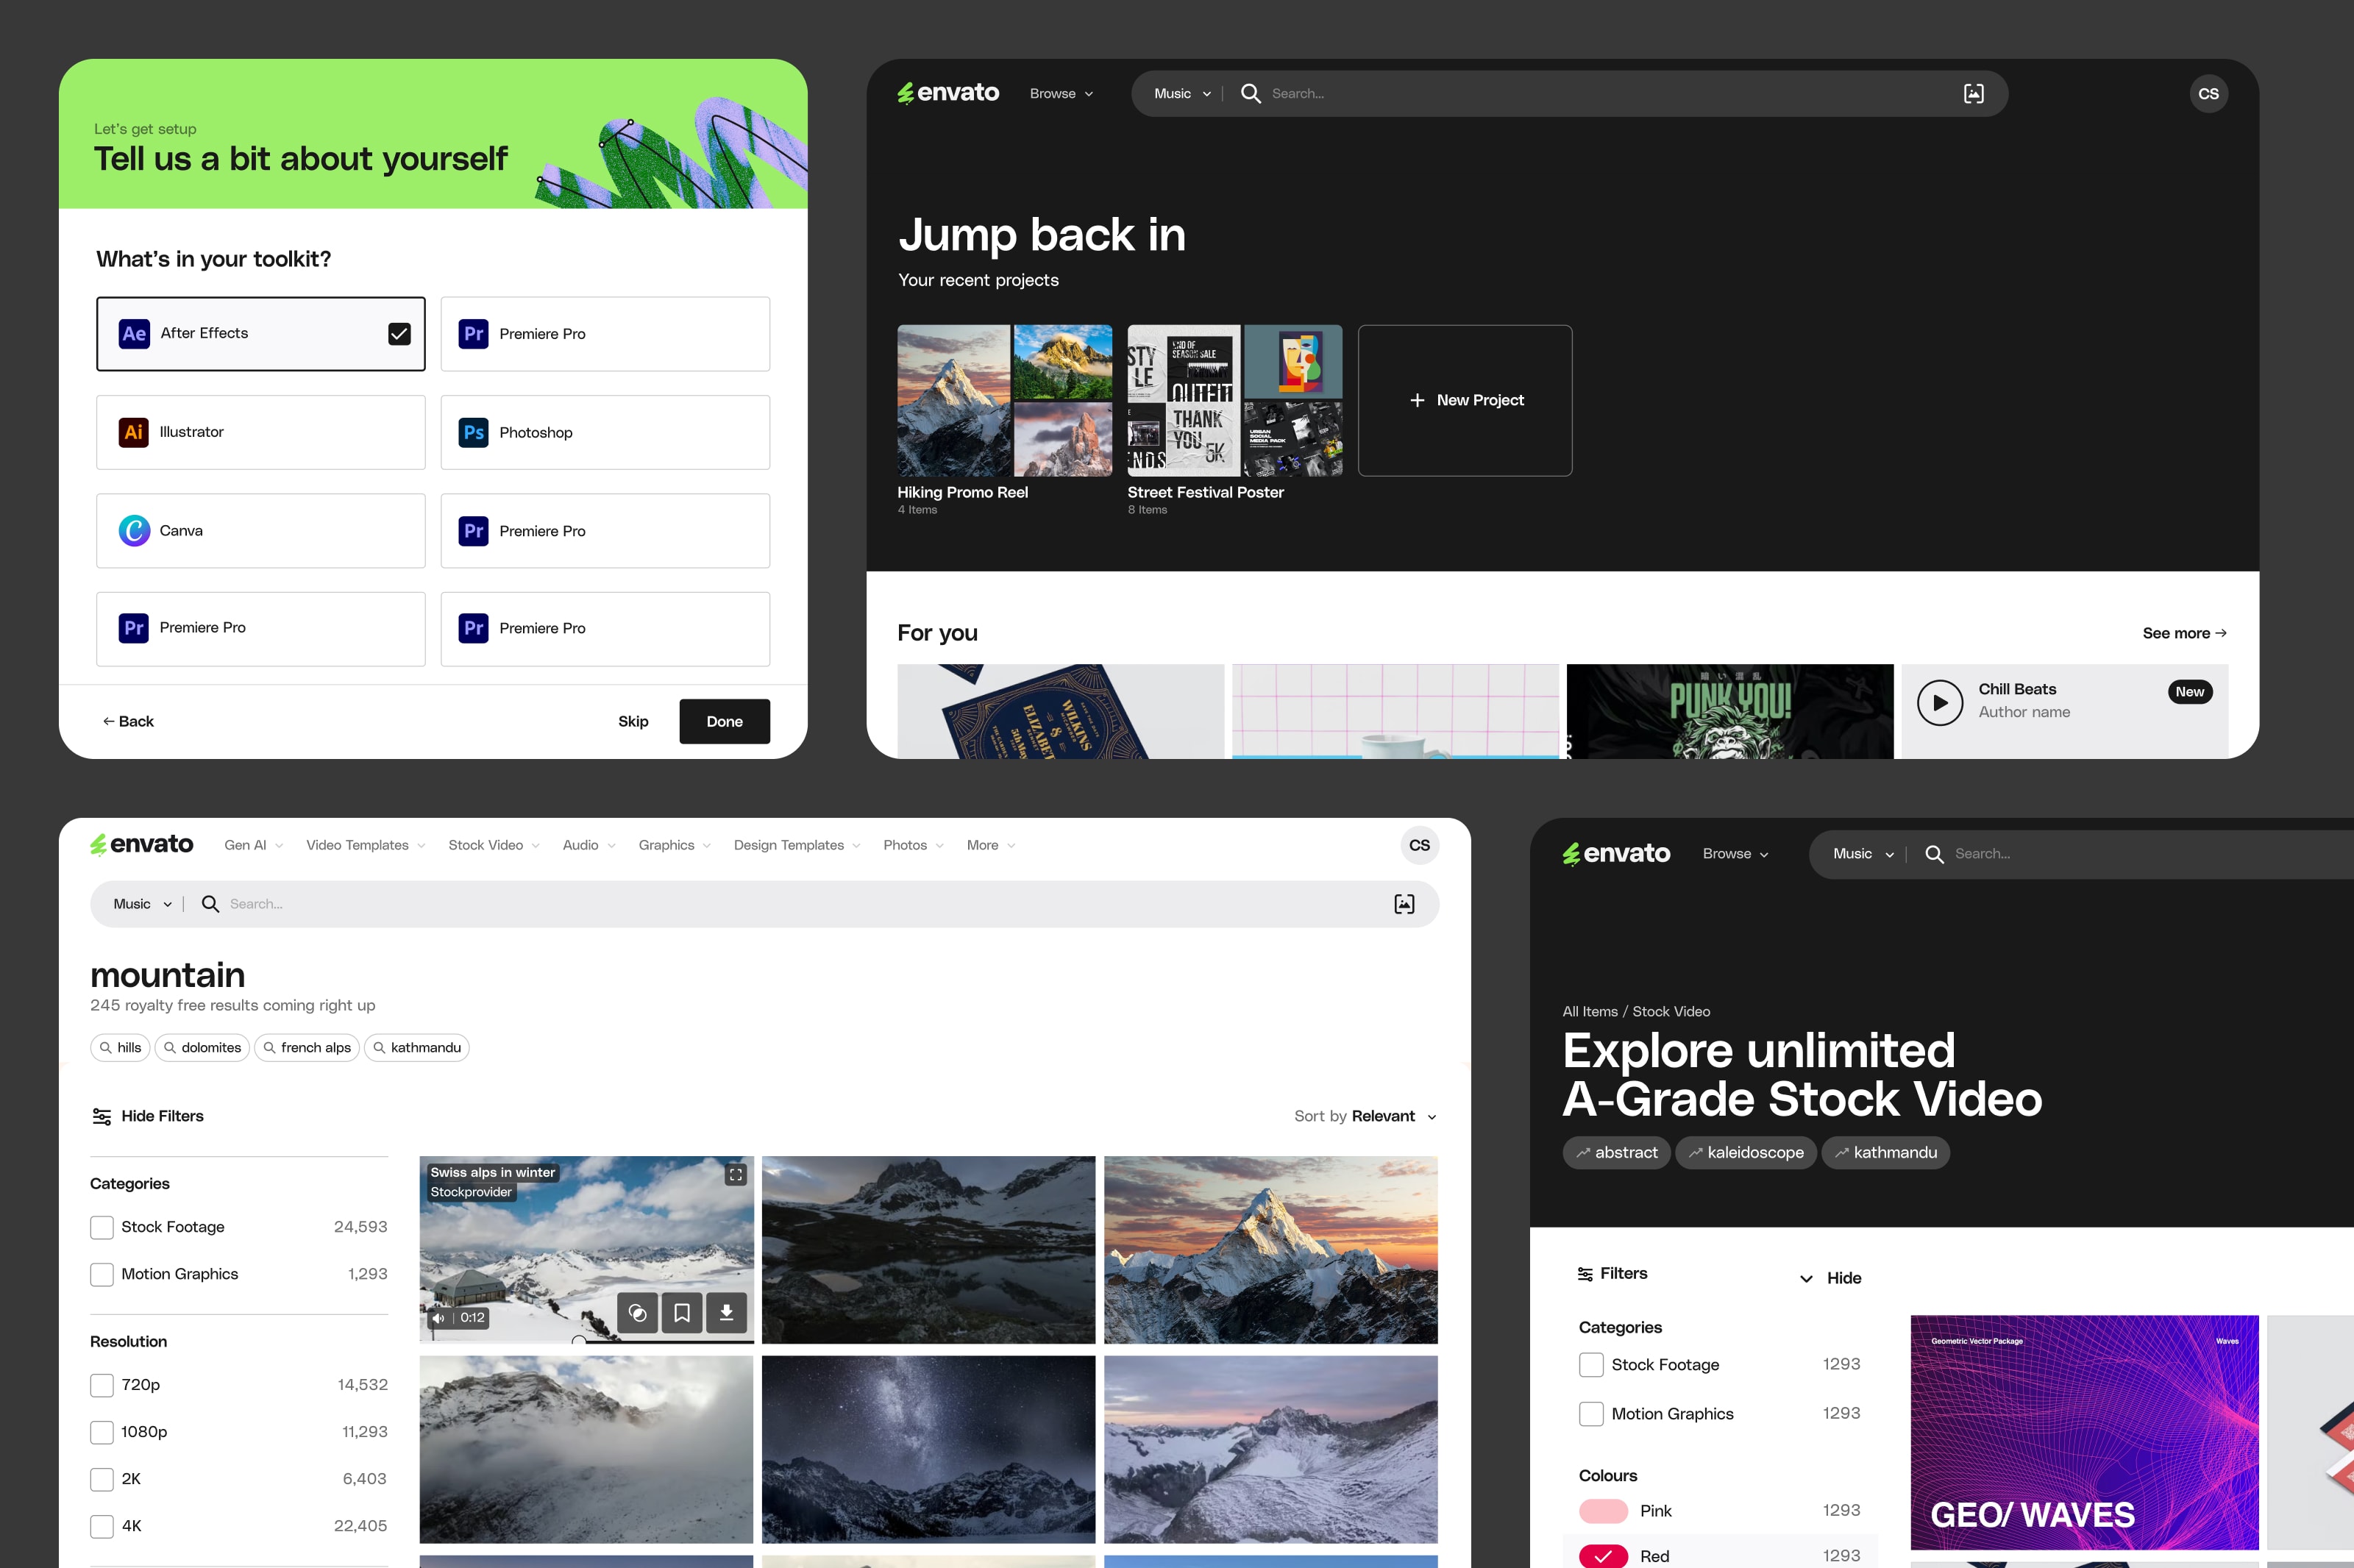Image resolution: width=2354 pixels, height=1568 pixels.
Task: Click magnifier icon in Stock Video panel search
Action: click(1934, 854)
